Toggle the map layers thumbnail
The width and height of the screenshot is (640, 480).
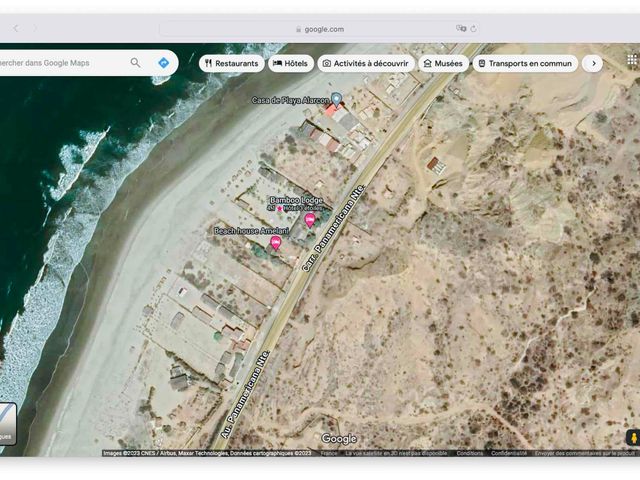tap(6, 424)
